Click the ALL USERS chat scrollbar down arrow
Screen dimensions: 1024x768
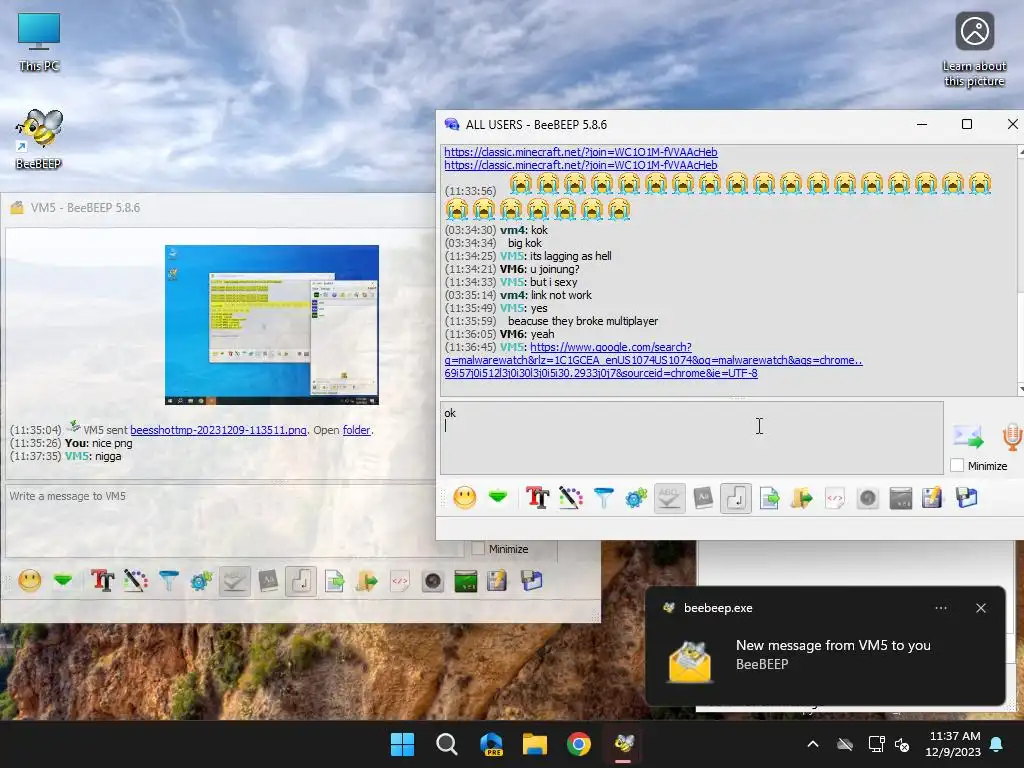click(1020, 390)
